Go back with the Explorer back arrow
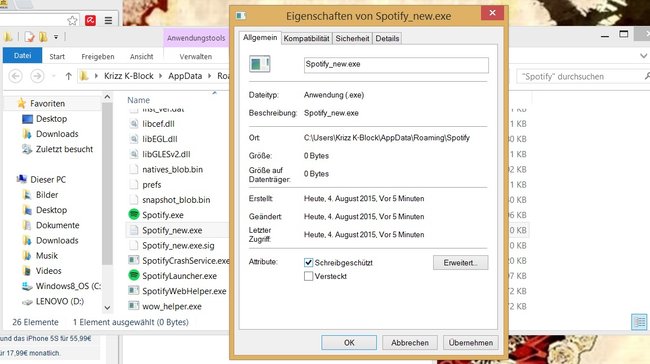This screenshot has height=364, width=650. (x=16, y=76)
